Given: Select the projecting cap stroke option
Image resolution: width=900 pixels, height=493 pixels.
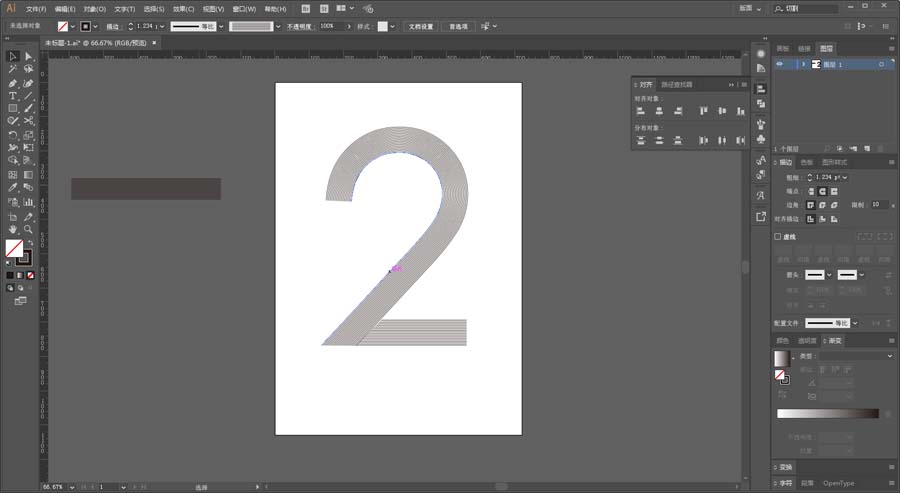Looking at the screenshot, I should (x=834, y=191).
